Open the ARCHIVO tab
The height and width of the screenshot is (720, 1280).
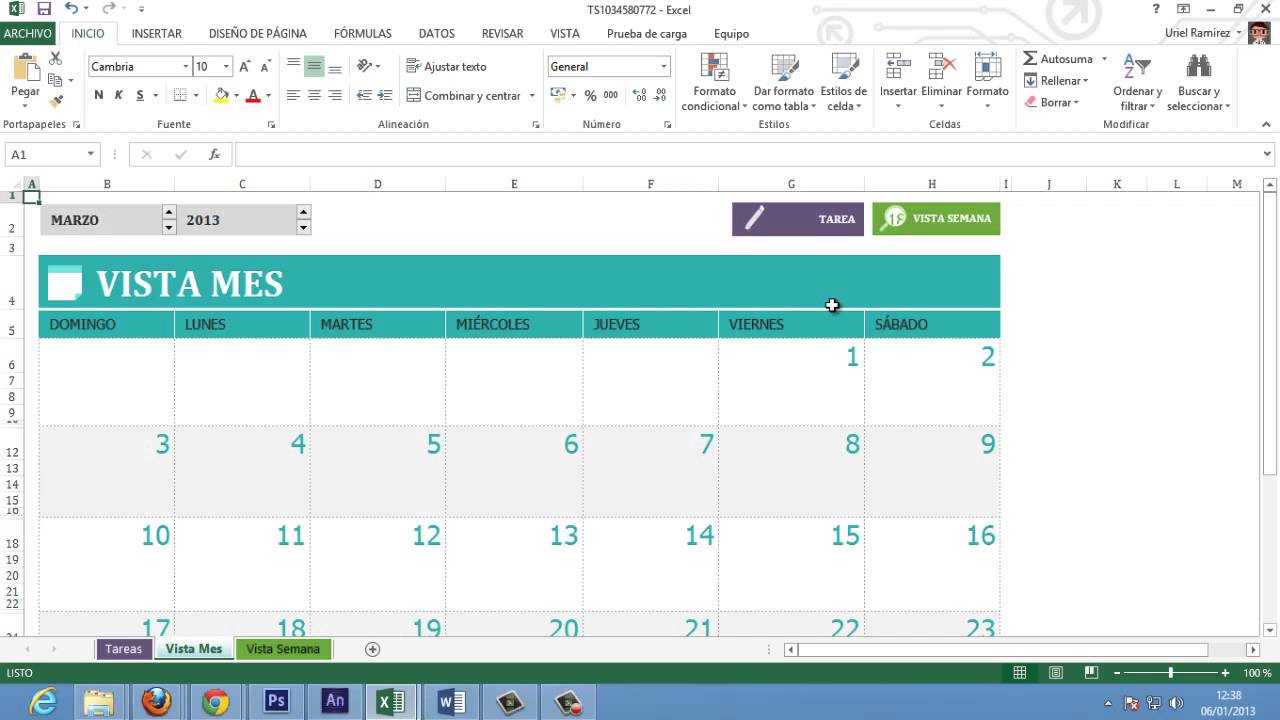pyautogui.click(x=27, y=33)
